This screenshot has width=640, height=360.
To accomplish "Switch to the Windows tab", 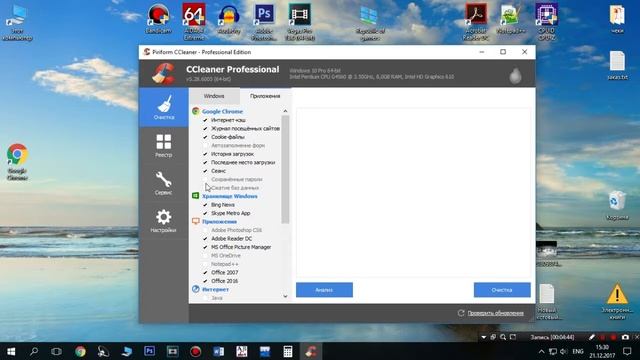I will click(214, 96).
